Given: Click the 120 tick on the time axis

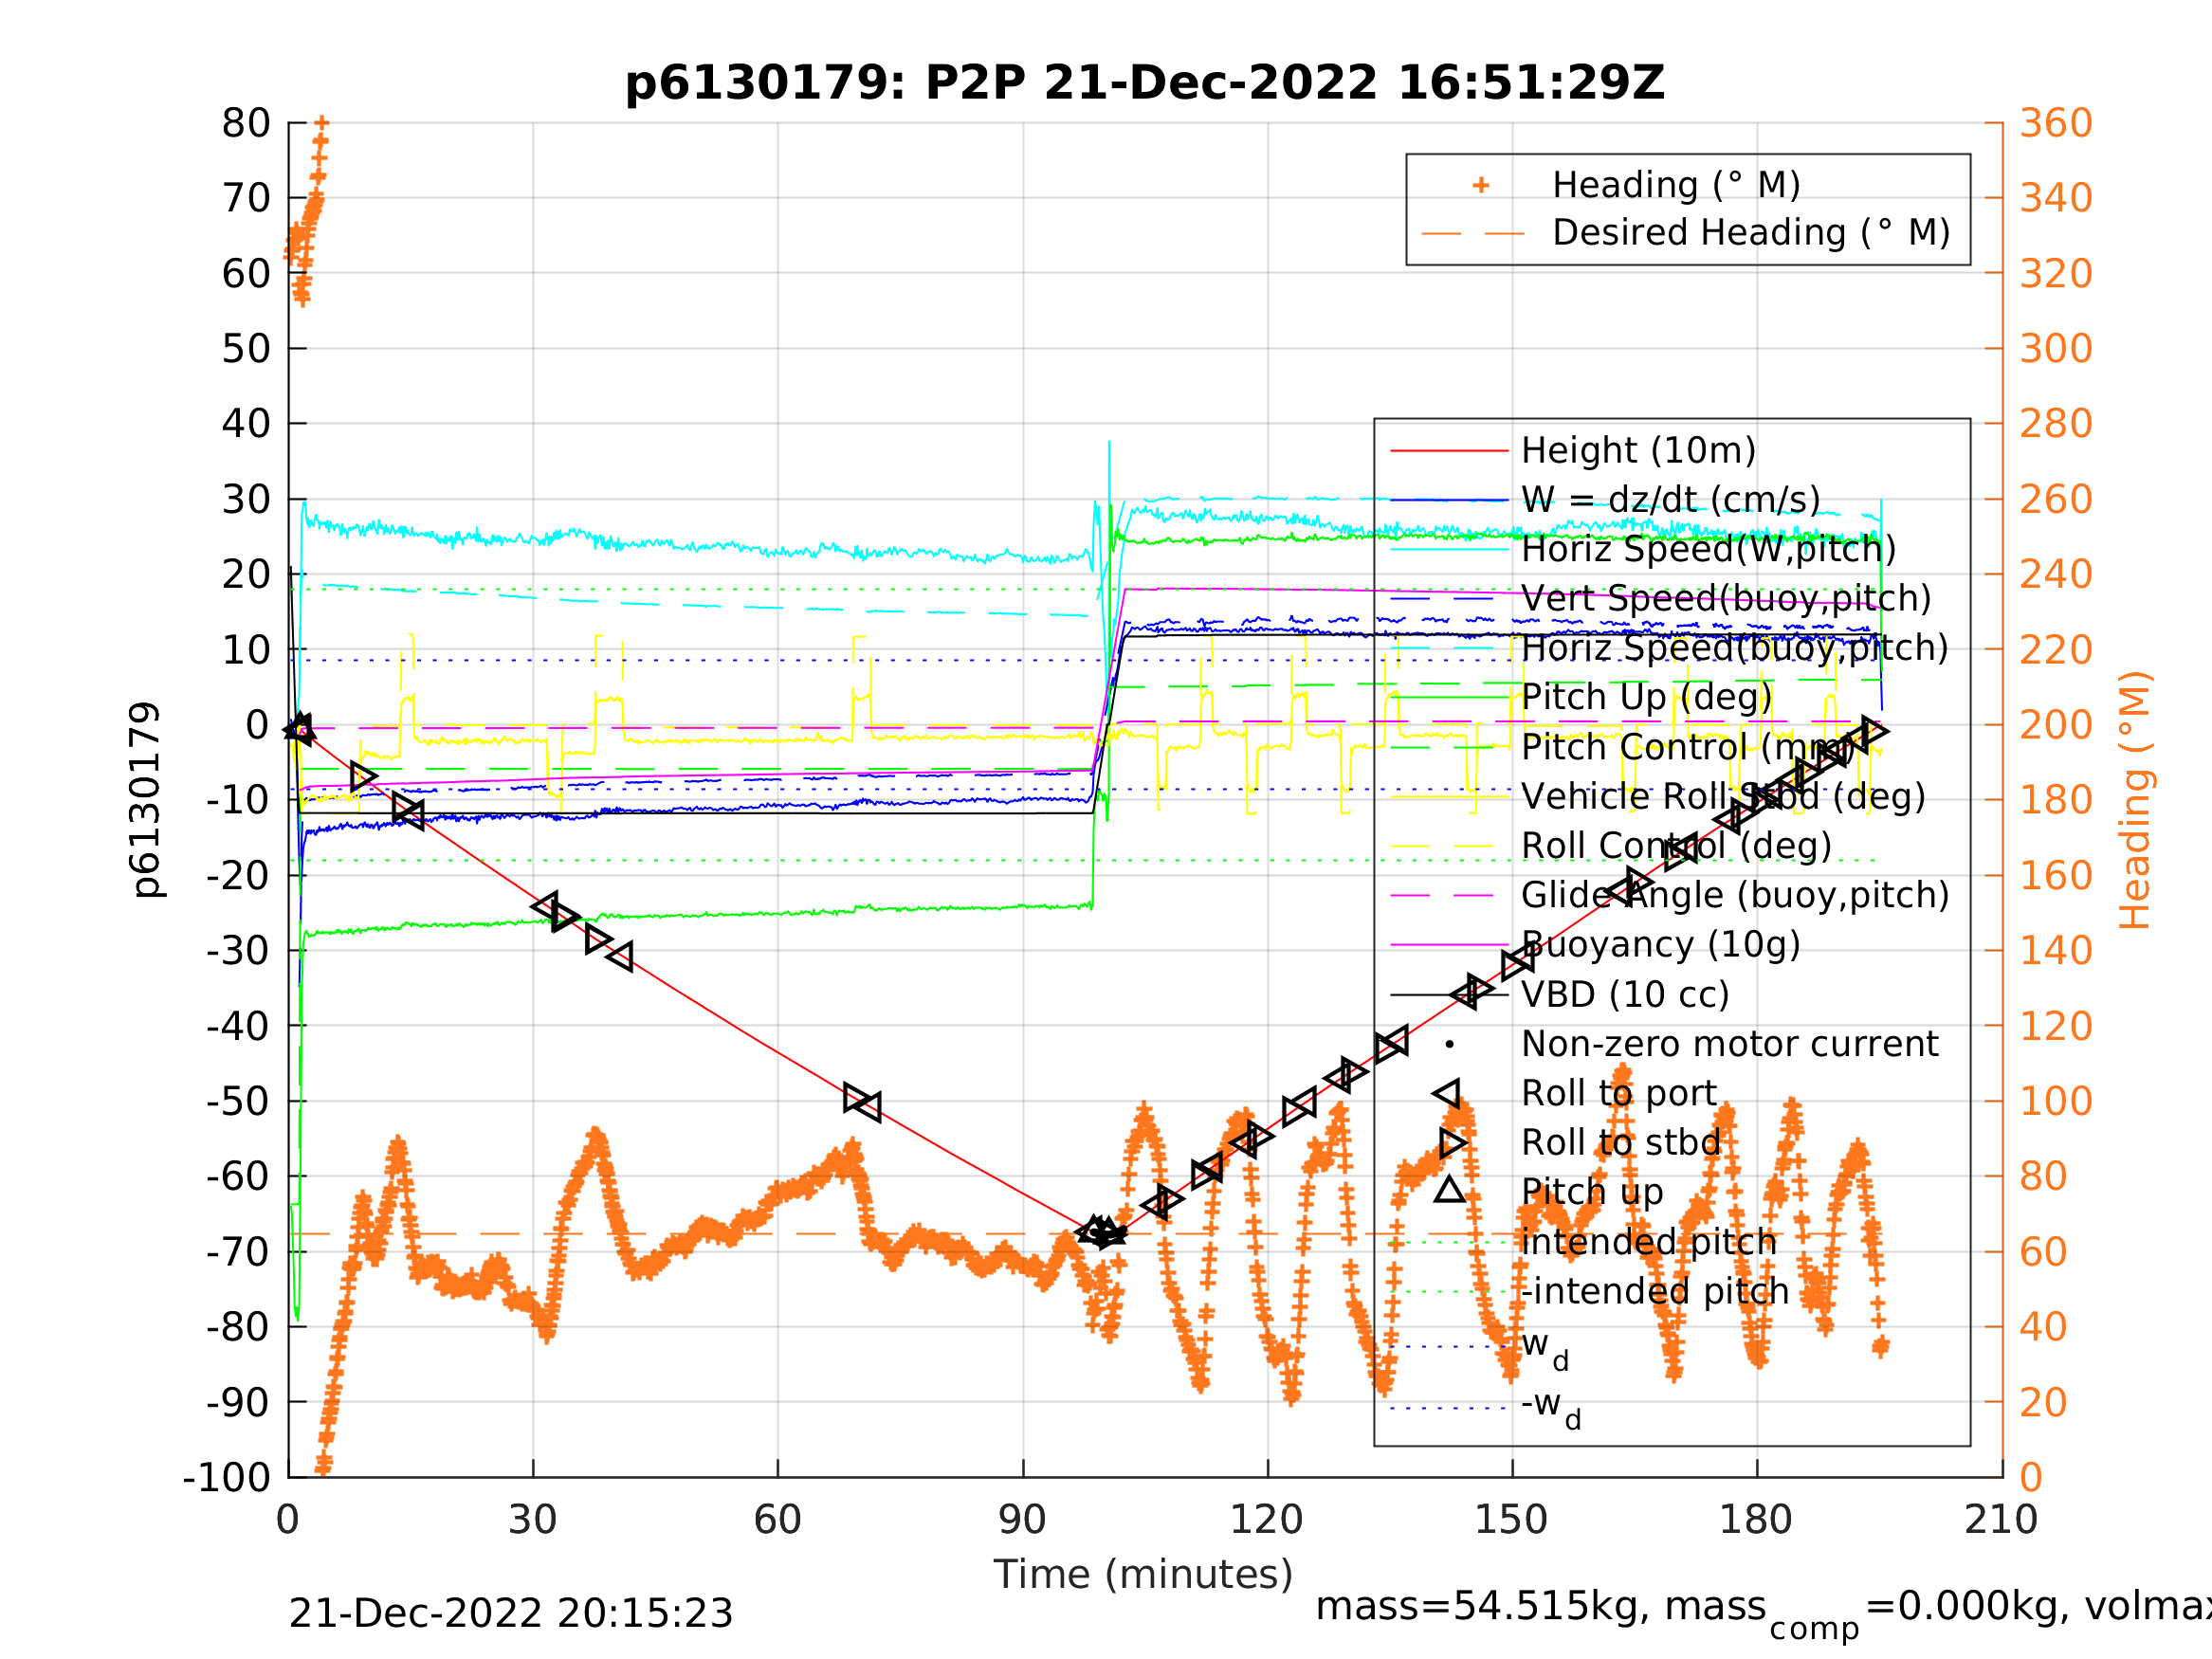Looking at the screenshot, I should [x=1266, y=1521].
